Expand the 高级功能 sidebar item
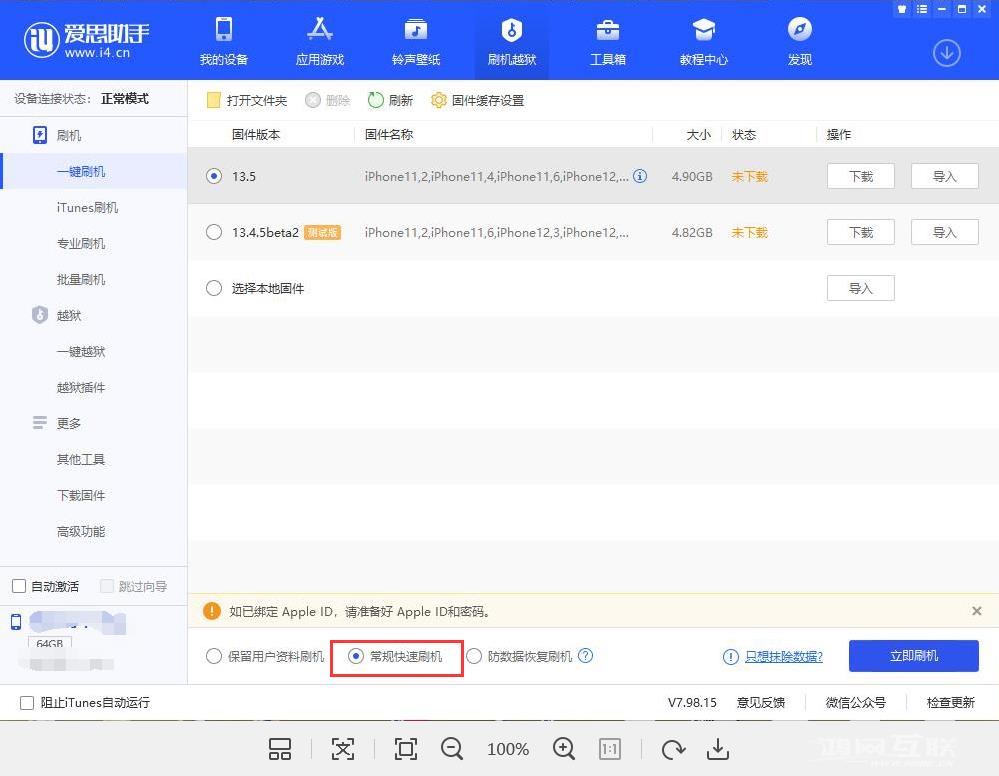The height and width of the screenshot is (776, 999). point(81,531)
